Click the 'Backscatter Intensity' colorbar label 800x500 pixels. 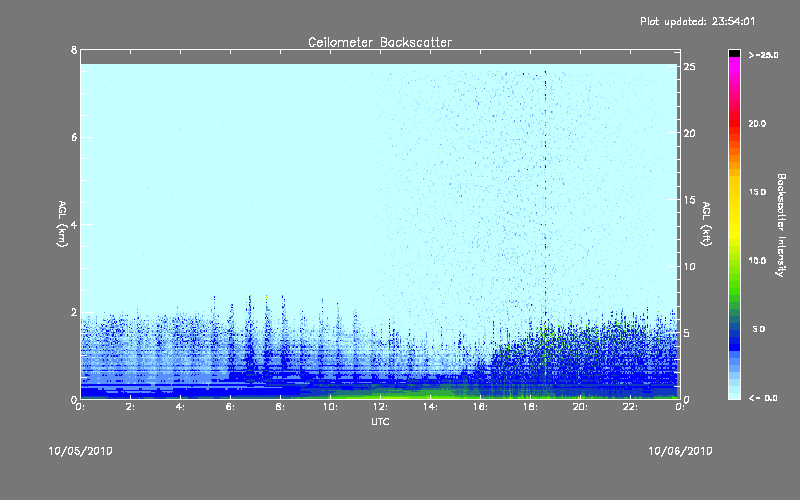click(781, 225)
